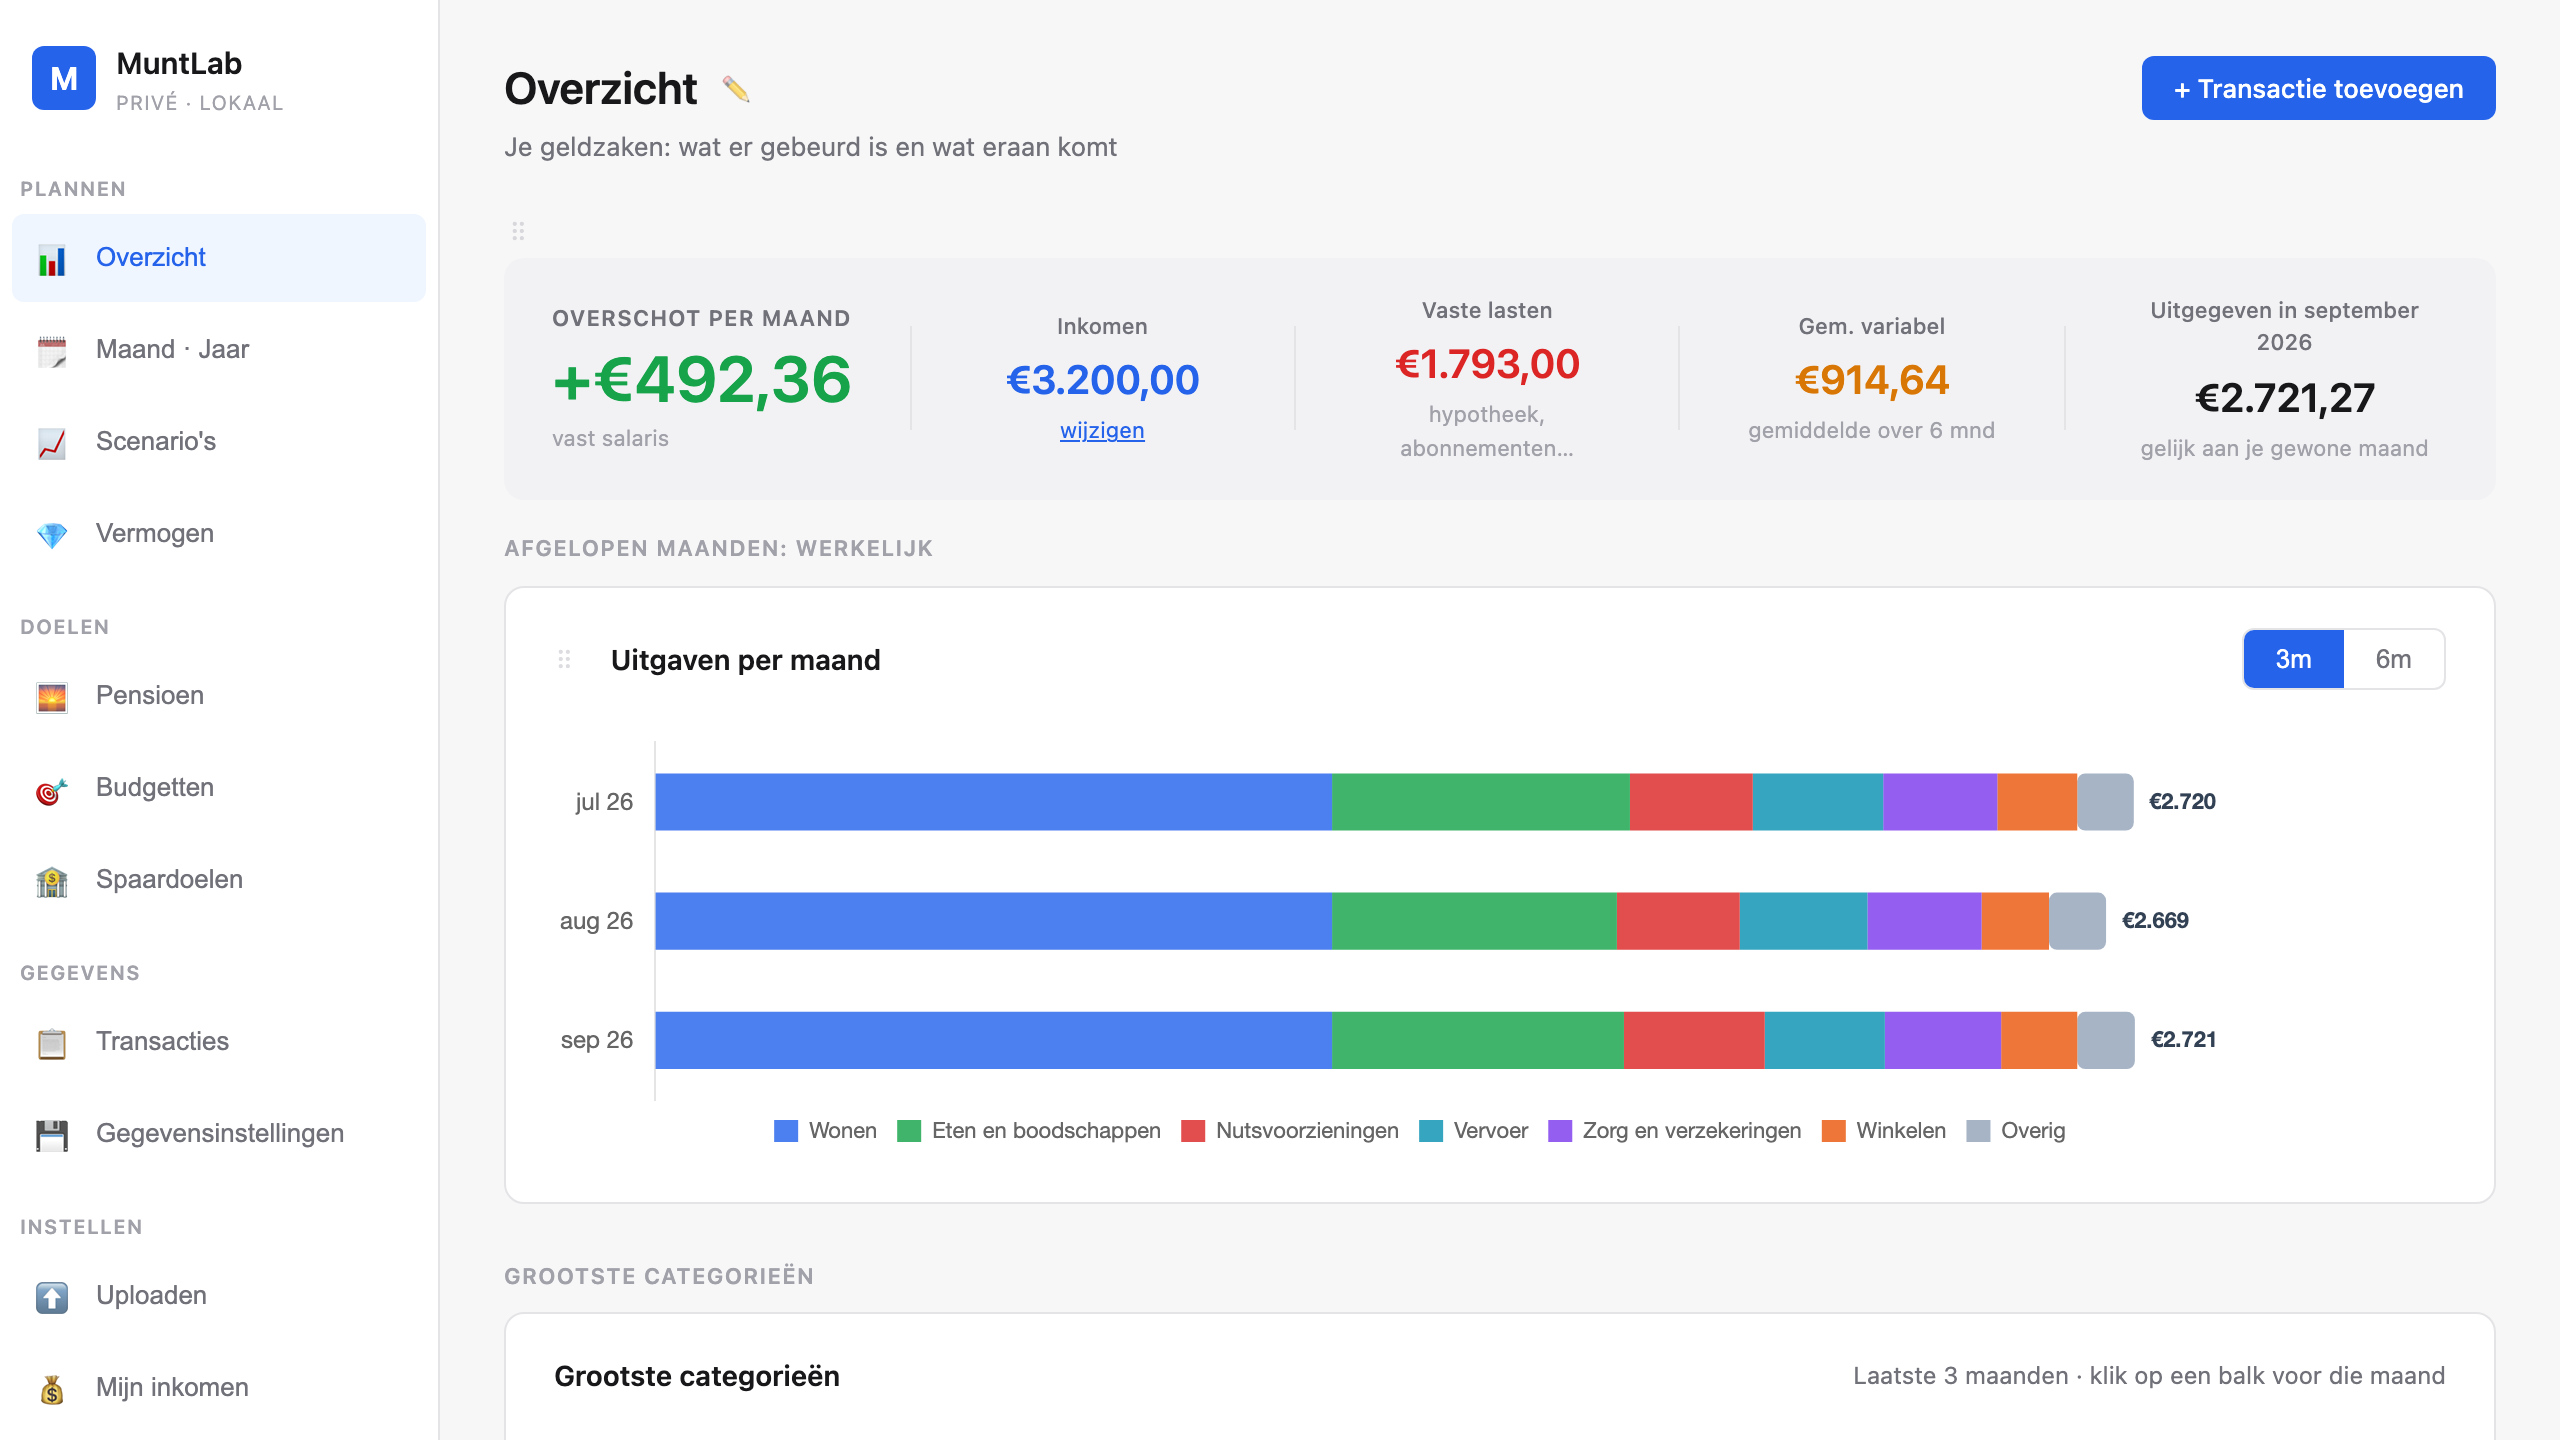Toggle the Nutsvoorzieningen legend entry
The height and width of the screenshot is (1440, 2560).
tap(1290, 1131)
